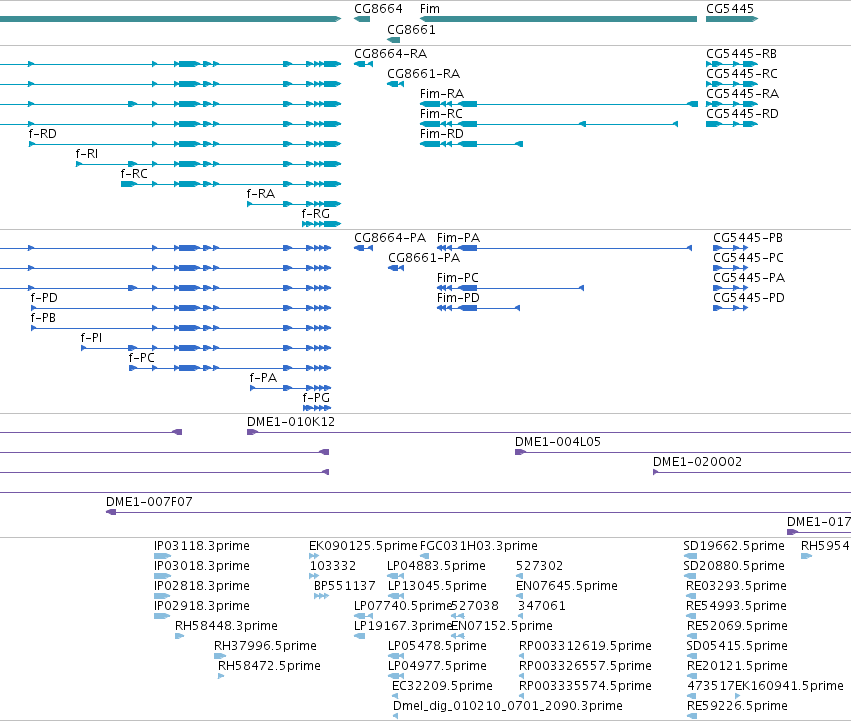
Task: Click EST RE59226.5prime
Action: 737,707
